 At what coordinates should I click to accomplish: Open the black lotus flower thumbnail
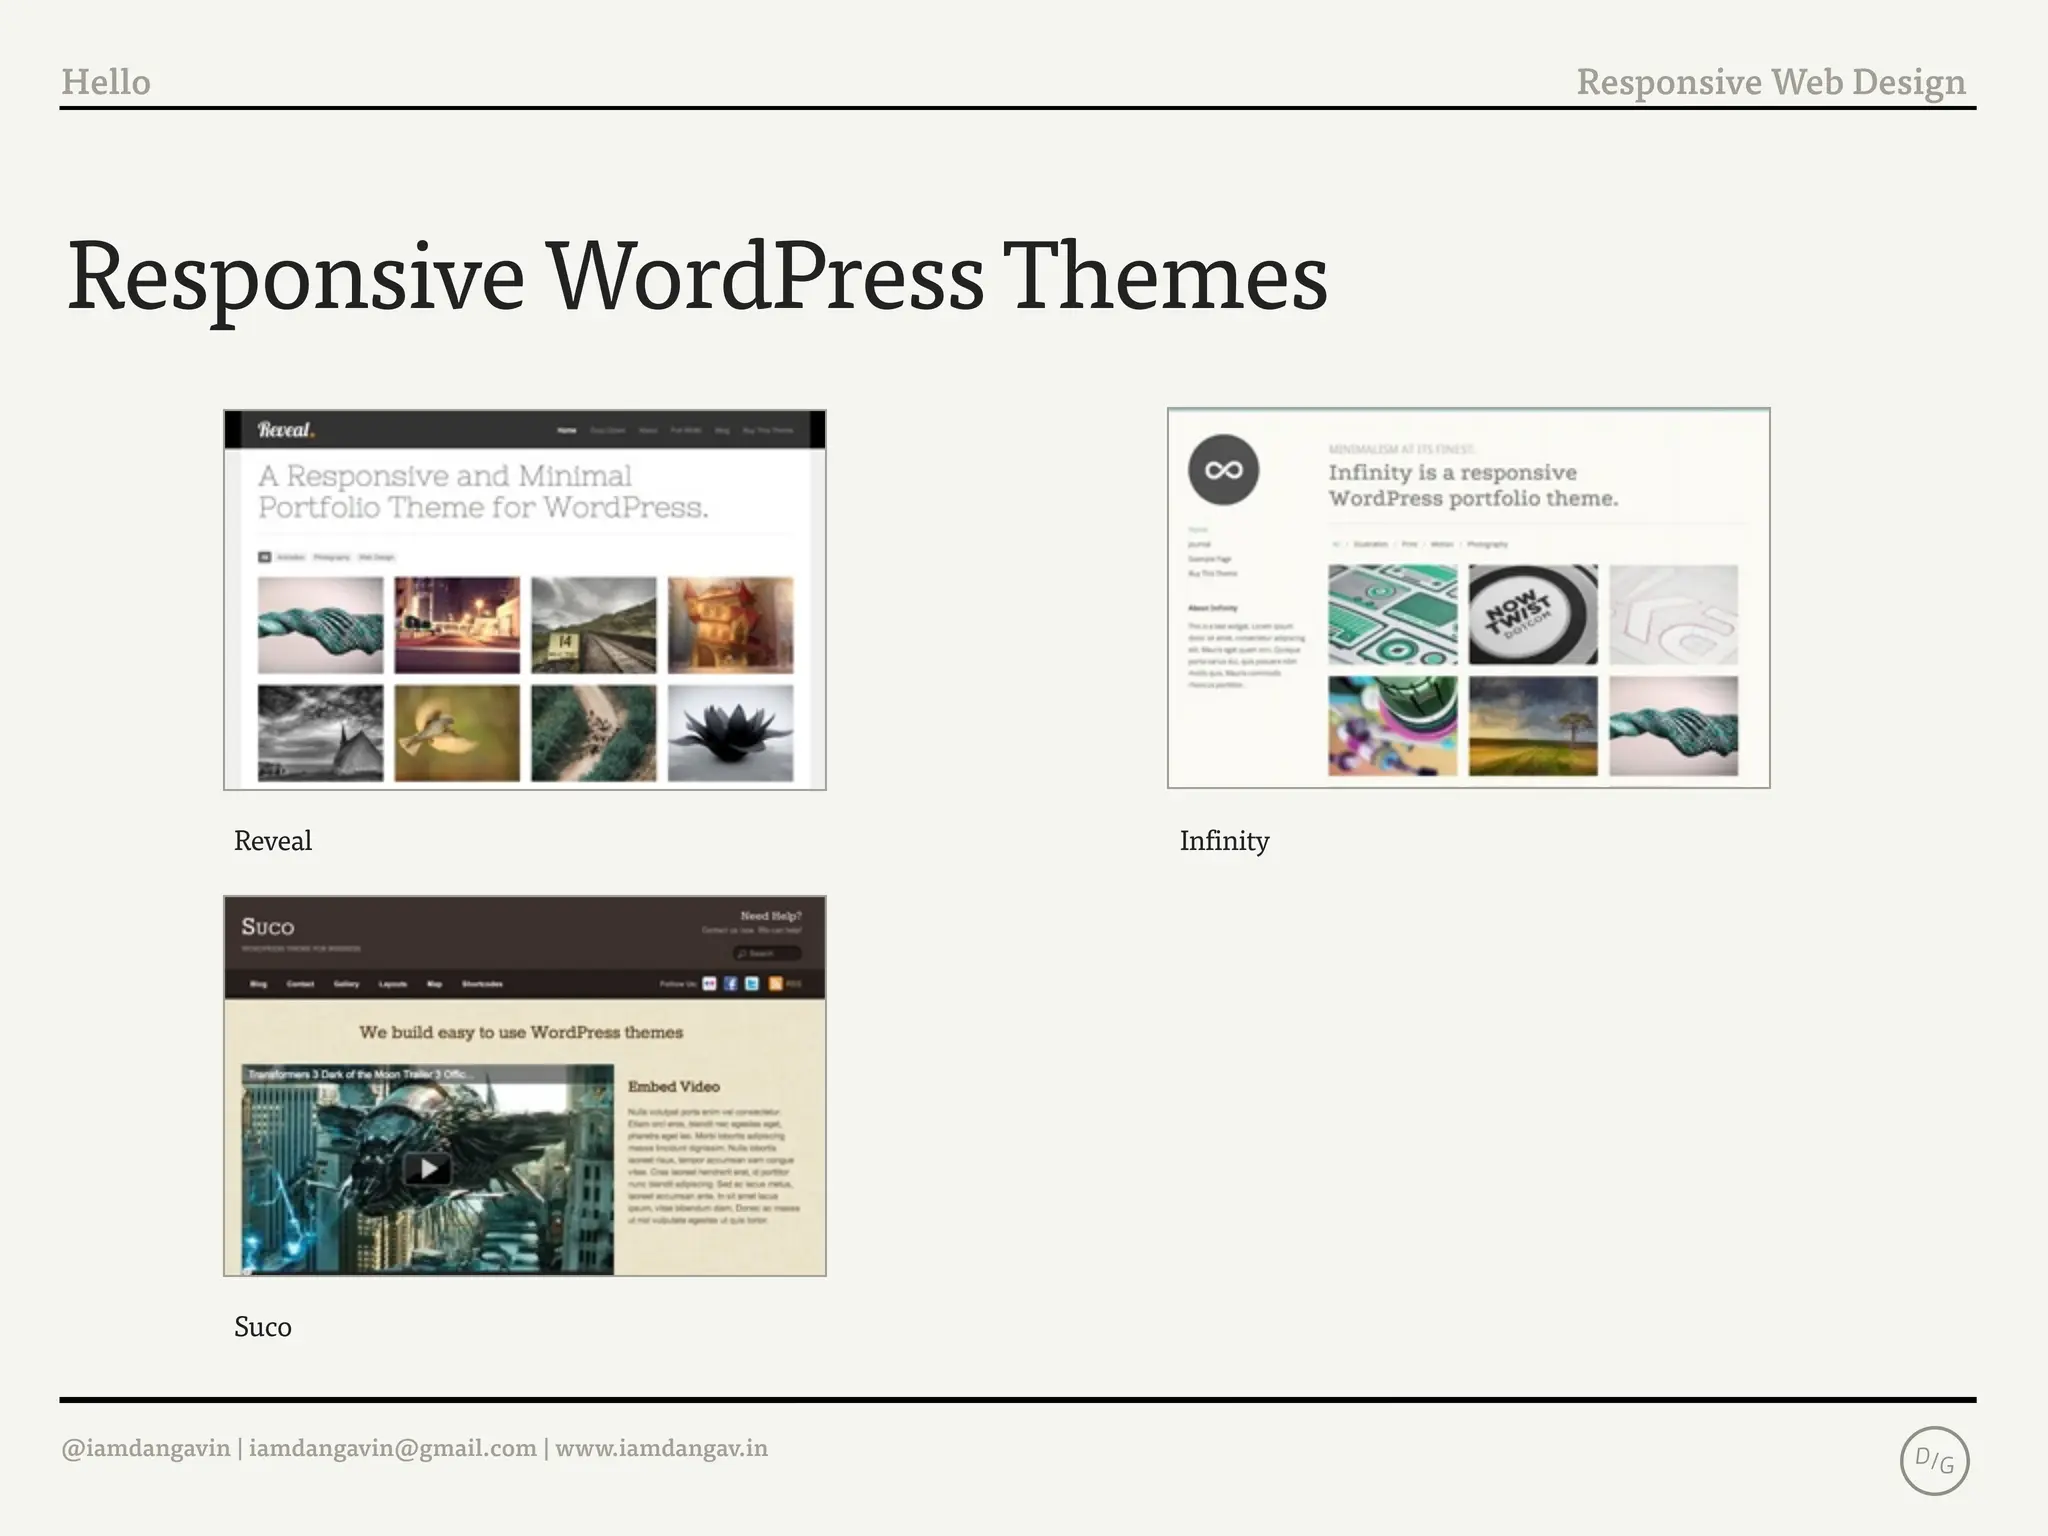(x=731, y=733)
